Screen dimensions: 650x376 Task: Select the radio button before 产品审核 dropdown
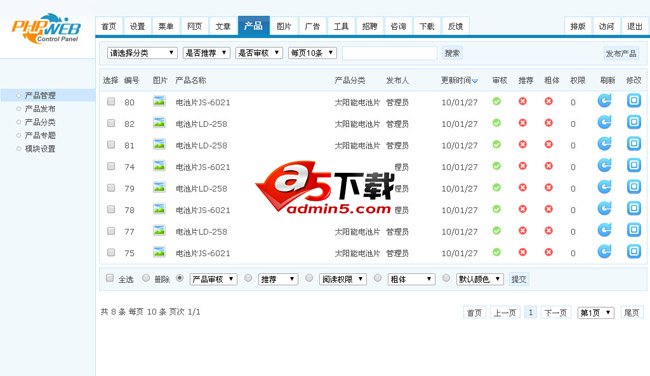pyautogui.click(x=180, y=278)
